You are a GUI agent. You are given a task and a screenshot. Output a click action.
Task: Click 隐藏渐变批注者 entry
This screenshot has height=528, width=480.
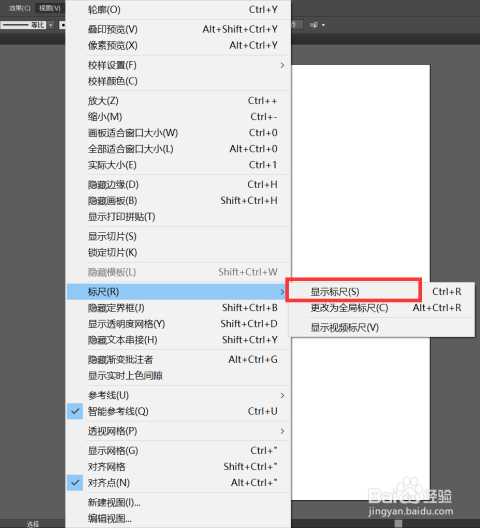pyautogui.click(x=178, y=360)
